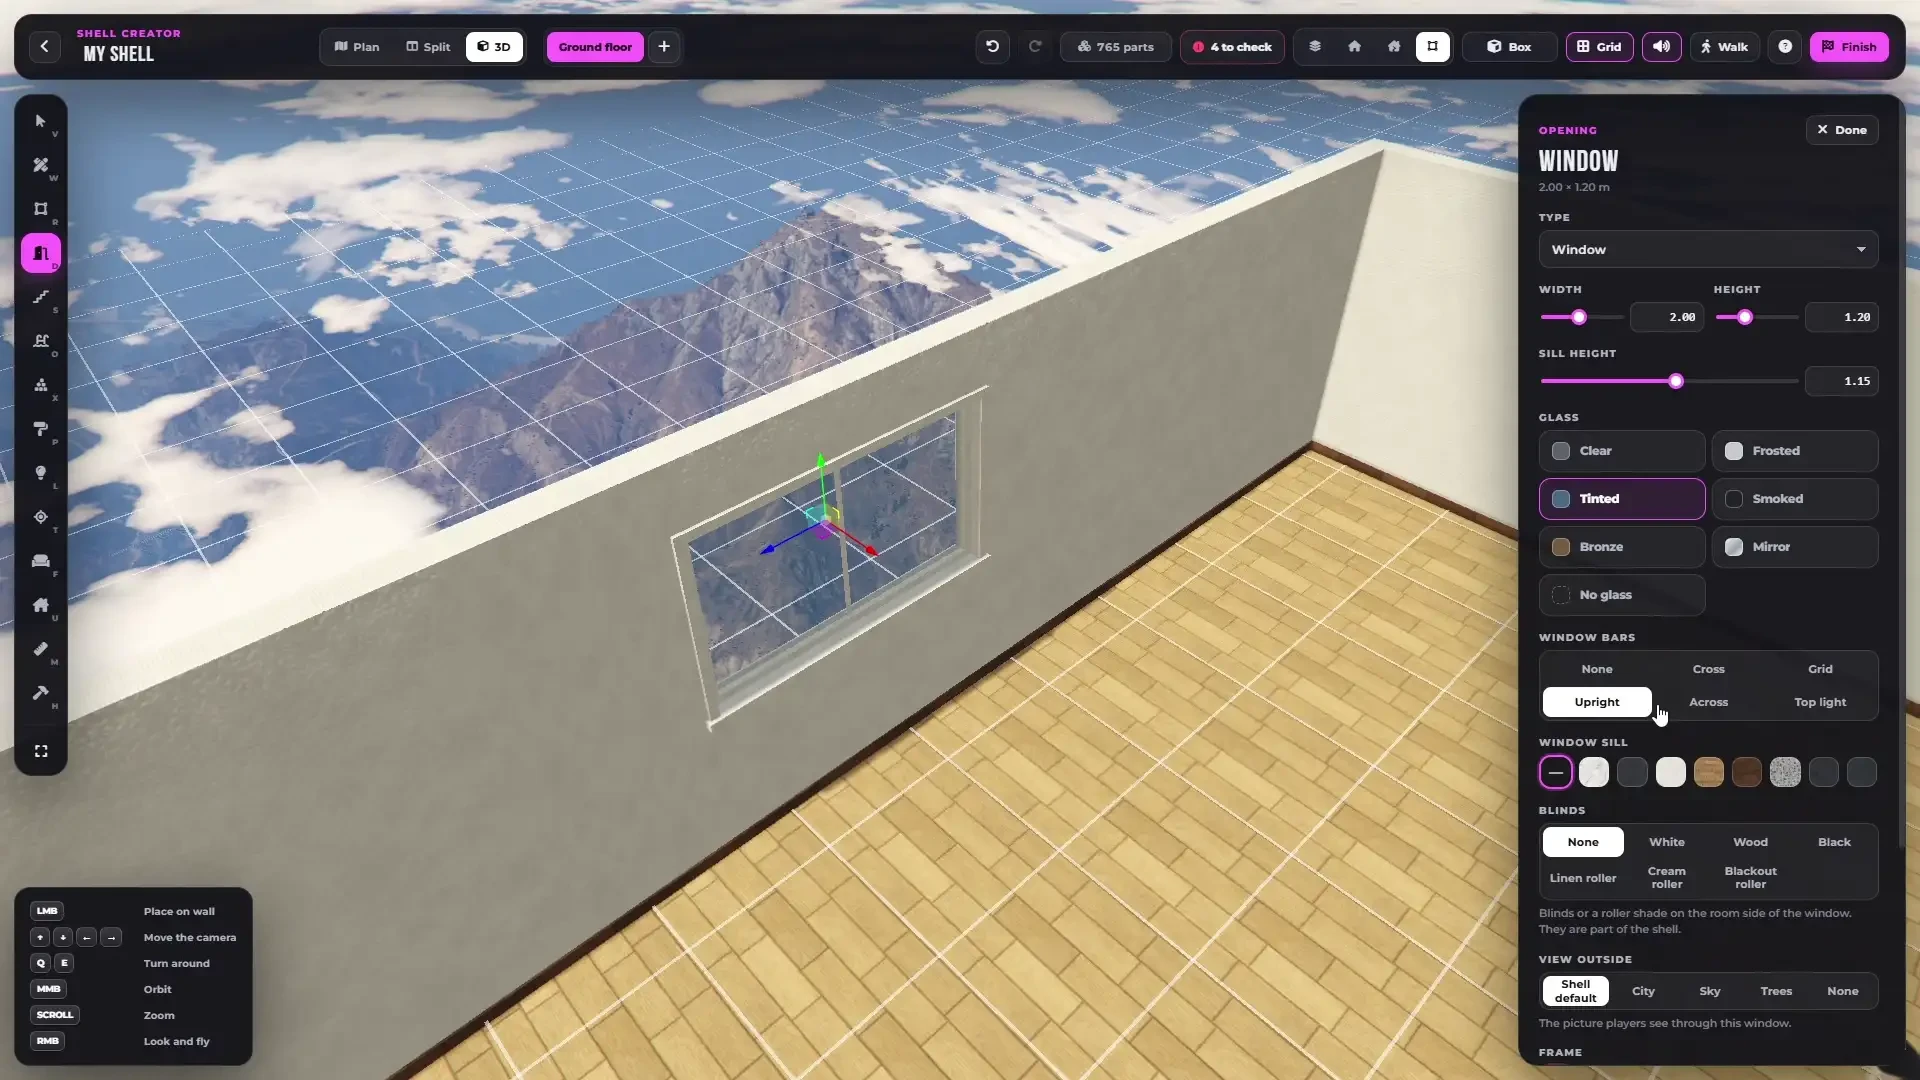Screen dimensions: 1920x1080
Task: Select the light bulb tool
Action: (41, 473)
